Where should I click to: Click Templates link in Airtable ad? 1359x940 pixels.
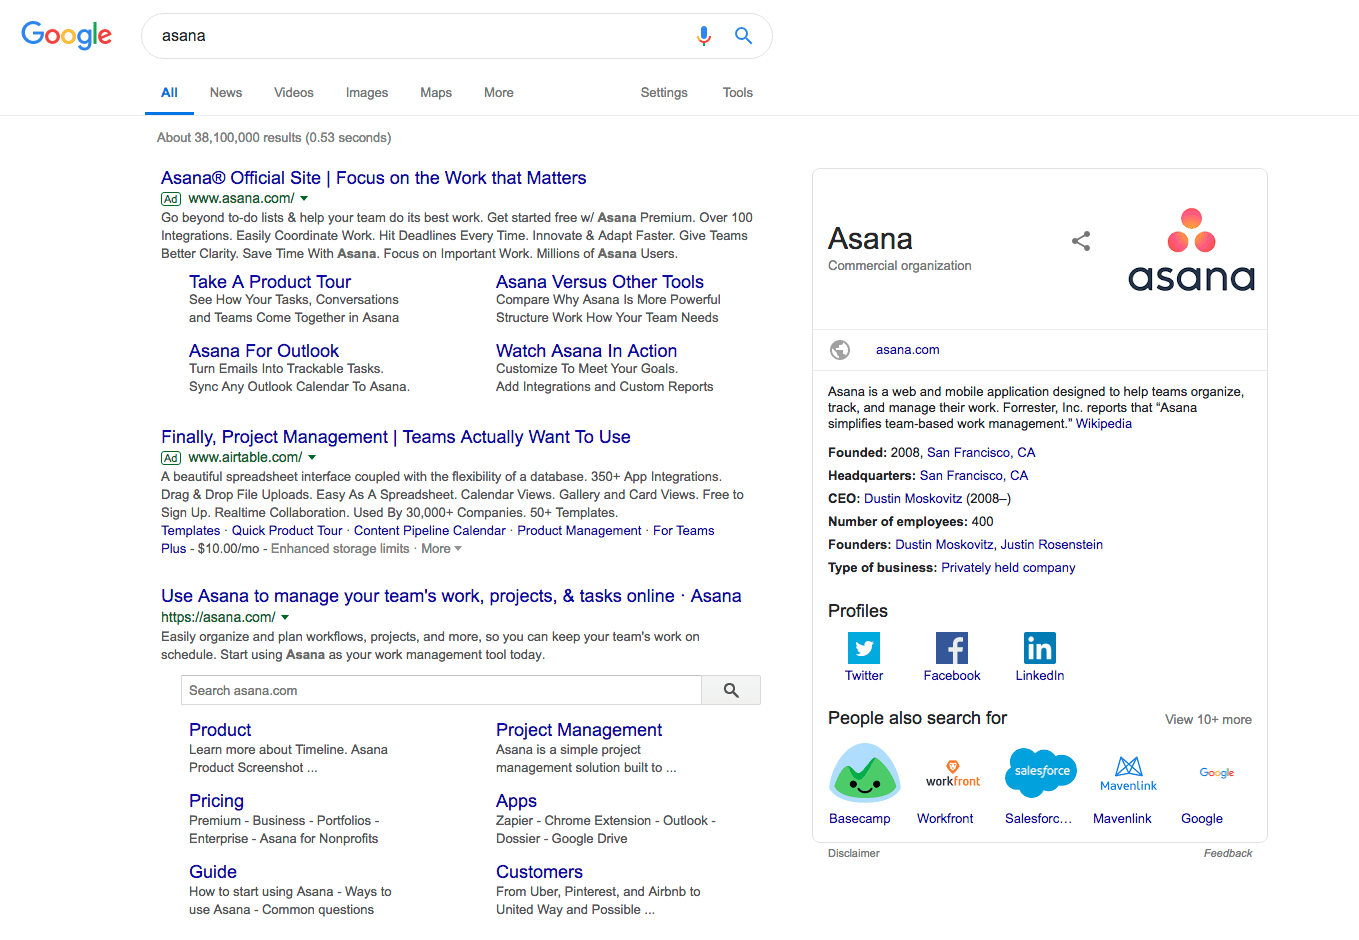pos(191,531)
